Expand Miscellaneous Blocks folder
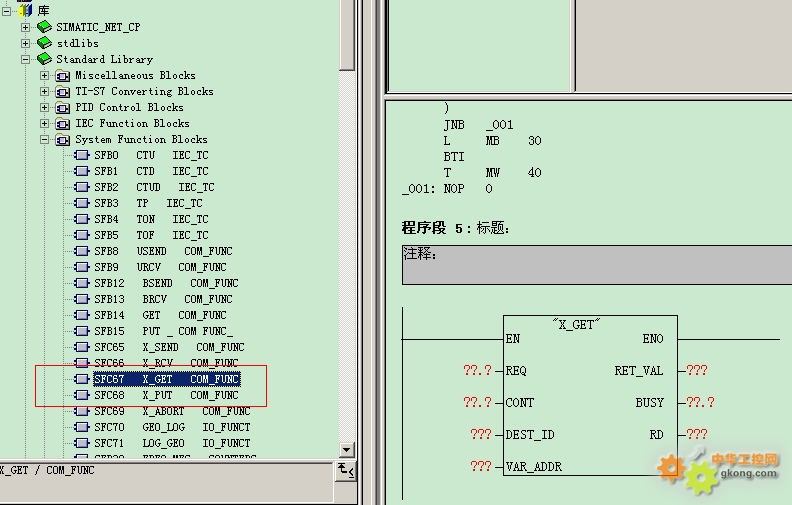This screenshot has height=505, width=792. point(44,76)
